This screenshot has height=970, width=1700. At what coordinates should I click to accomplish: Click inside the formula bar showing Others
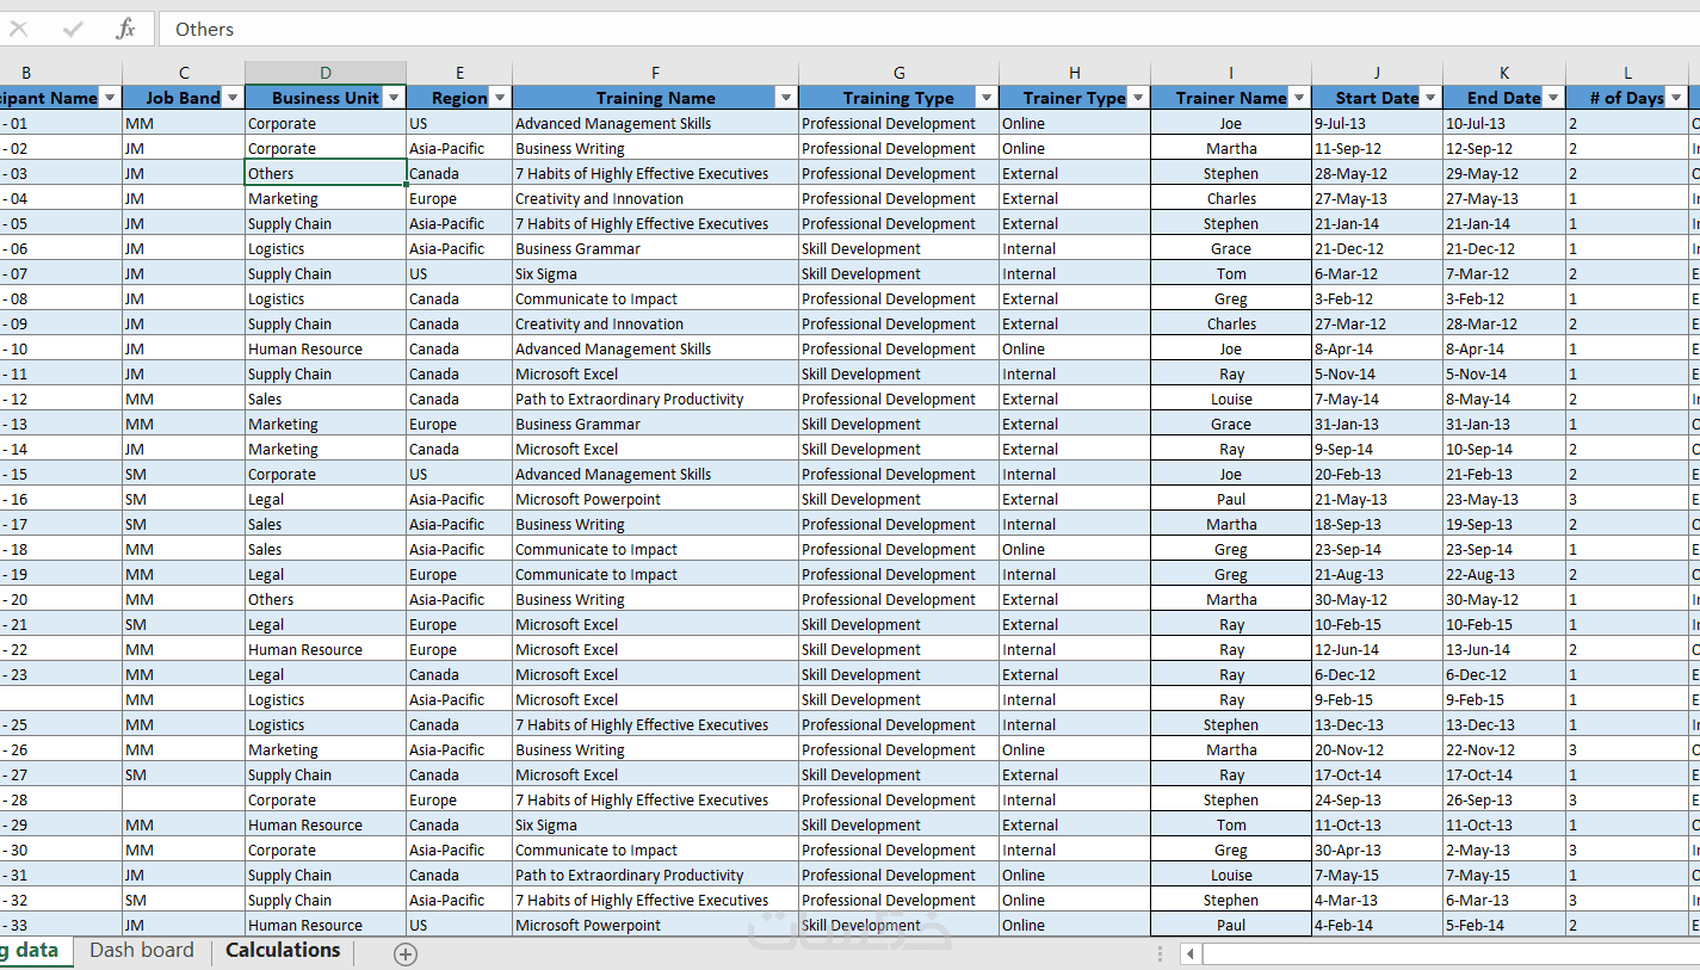click(x=930, y=29)
